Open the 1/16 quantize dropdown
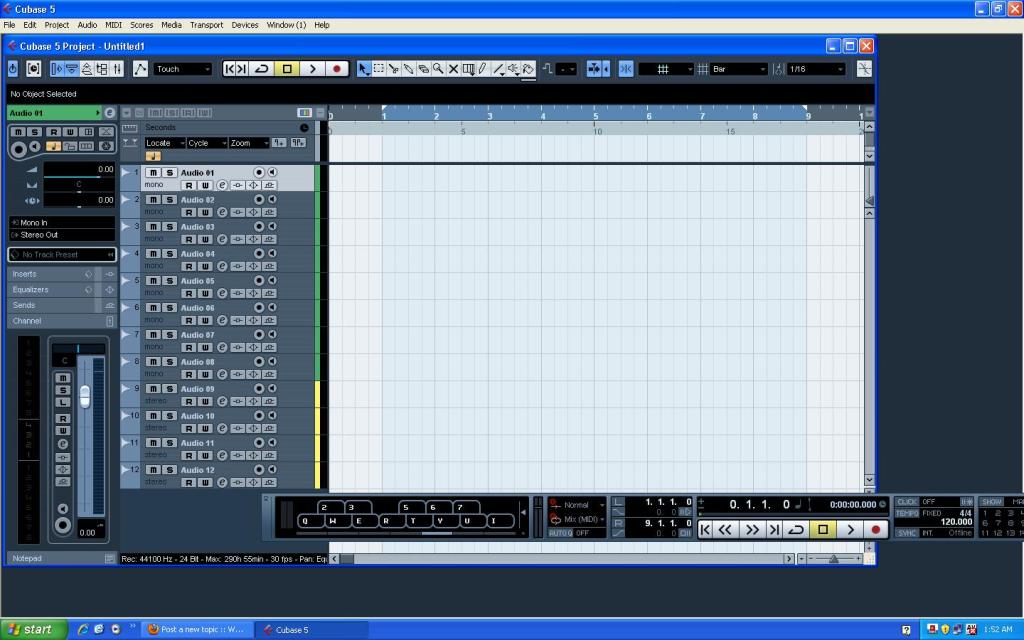 click(x=816, y=69)
